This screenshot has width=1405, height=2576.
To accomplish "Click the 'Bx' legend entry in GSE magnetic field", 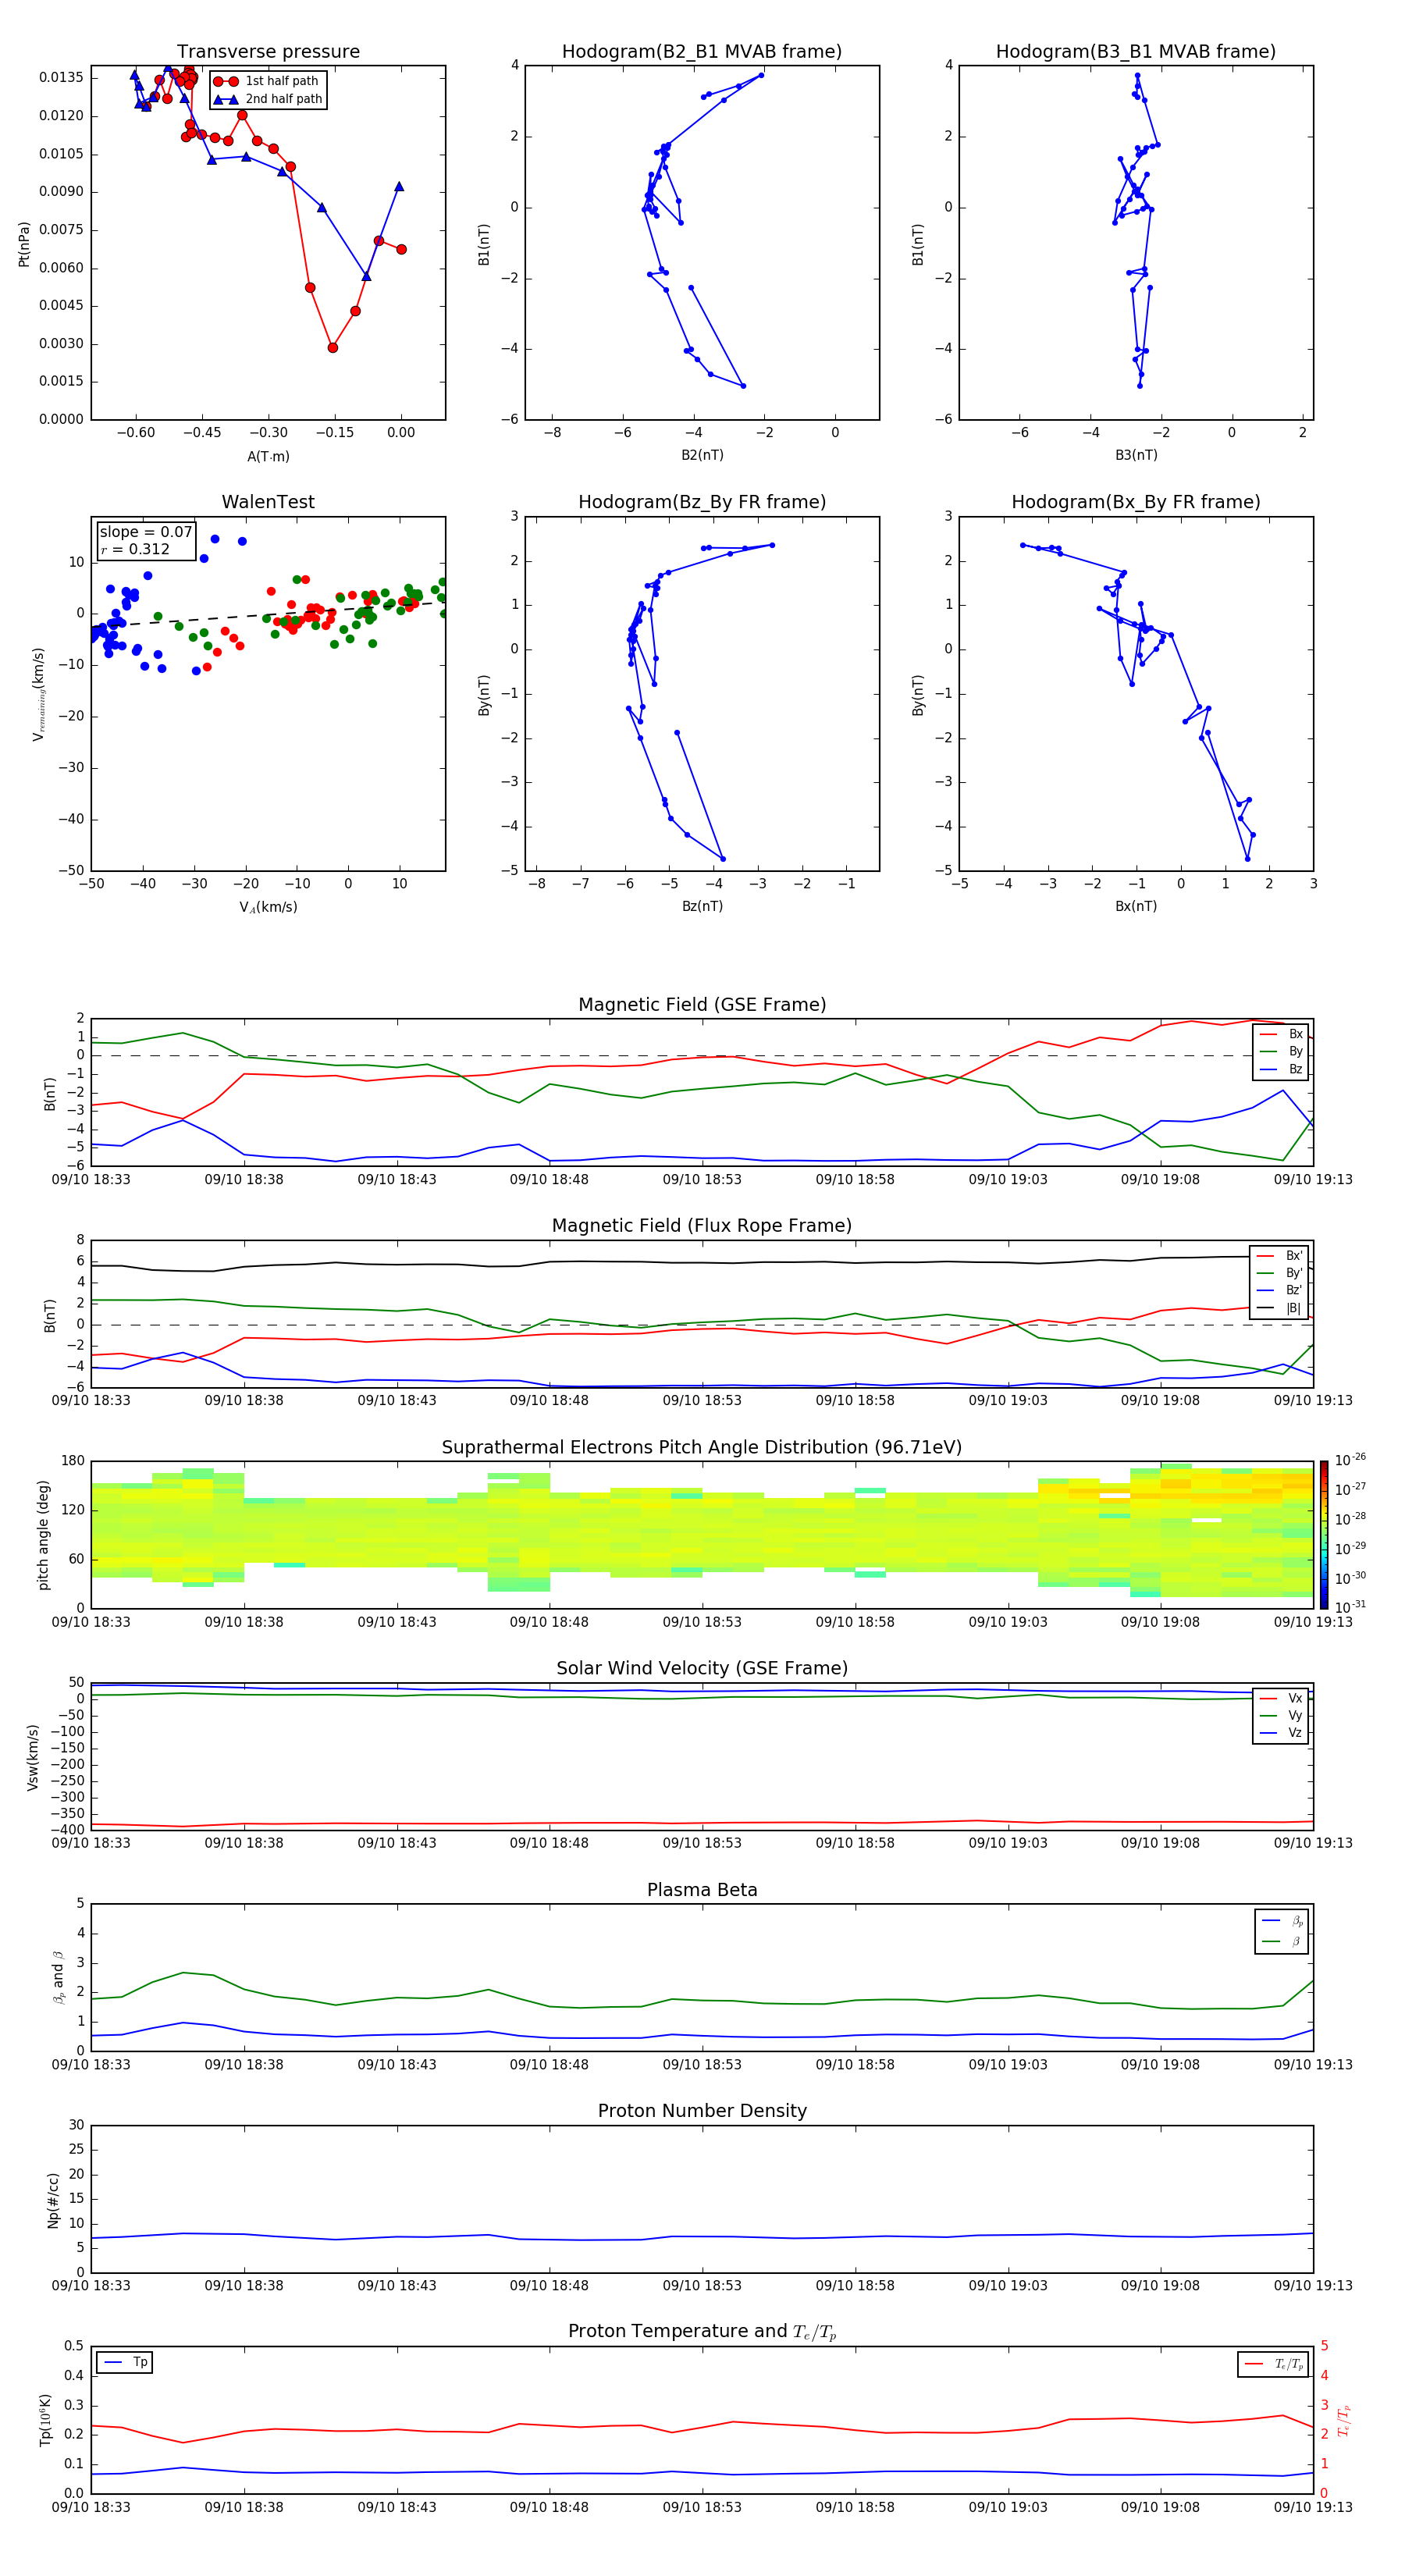I will 1281,1034.
